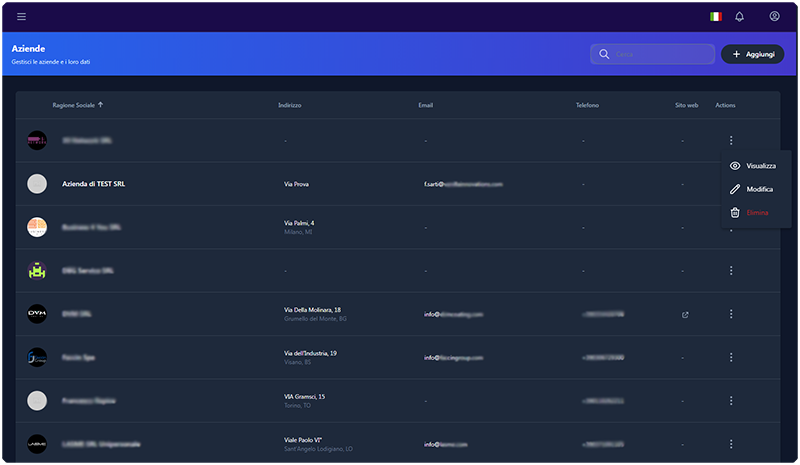The width and height of the screenshot is (800, 465).
Task: Open the actions menu for the VIA Gramsci row
Action: 731,400
